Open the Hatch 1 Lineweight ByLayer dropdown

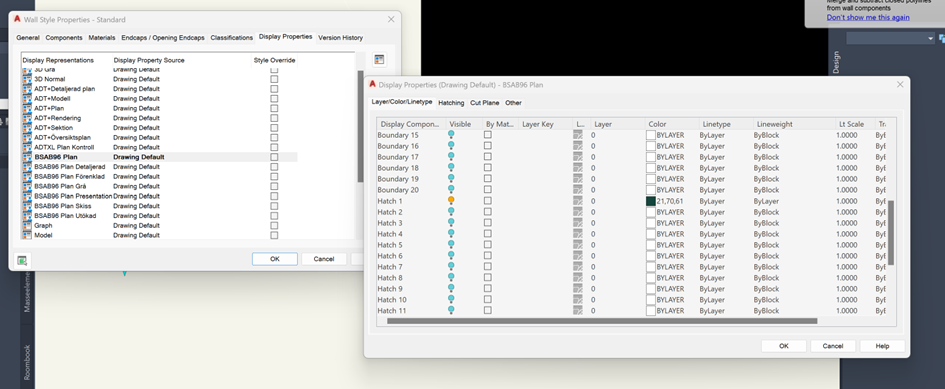pos(766,201)
